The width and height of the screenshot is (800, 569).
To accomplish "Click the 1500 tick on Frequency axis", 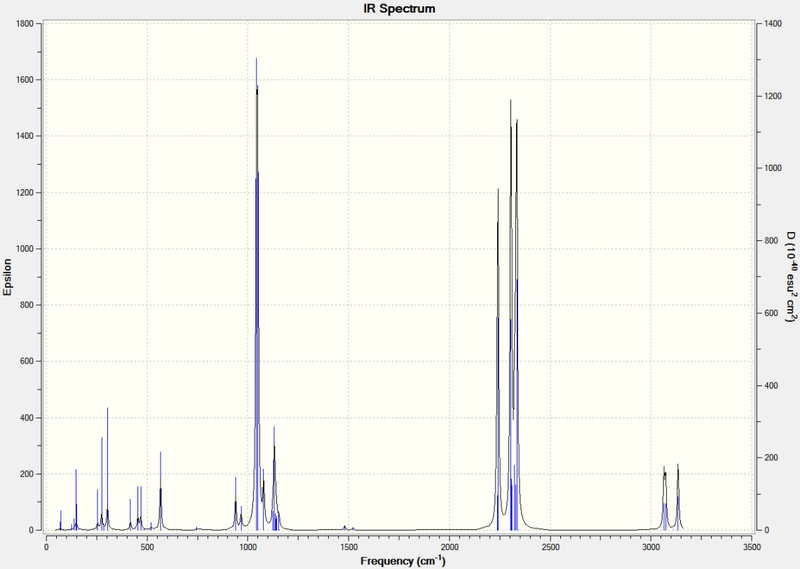I will 349,547.
